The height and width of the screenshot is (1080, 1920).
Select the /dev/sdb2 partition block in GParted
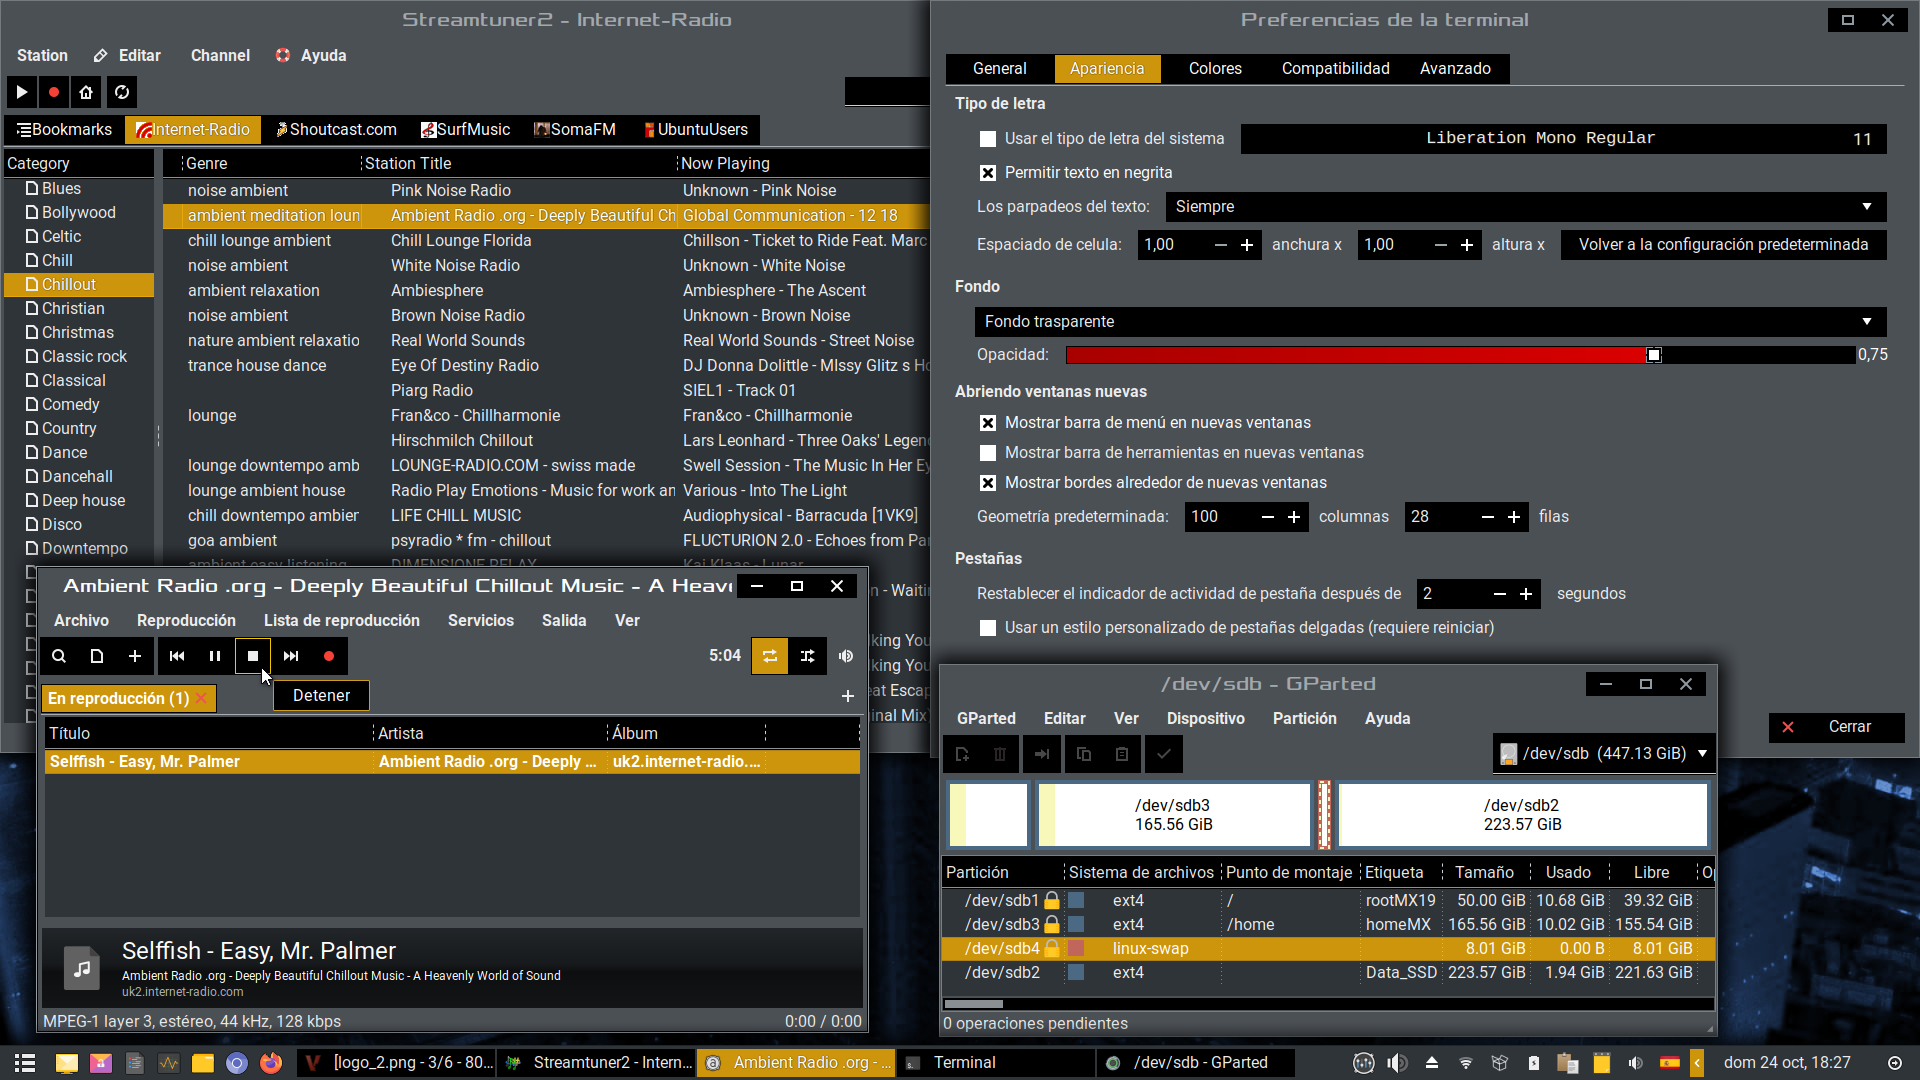(x=1522, y=815)
